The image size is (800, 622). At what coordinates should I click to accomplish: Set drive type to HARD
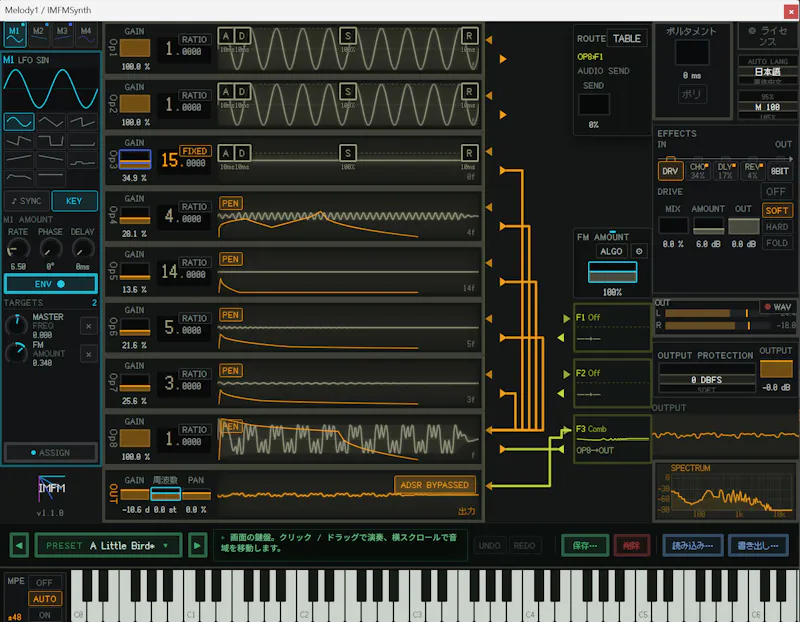pyautogui.click(x=777, y=227)
